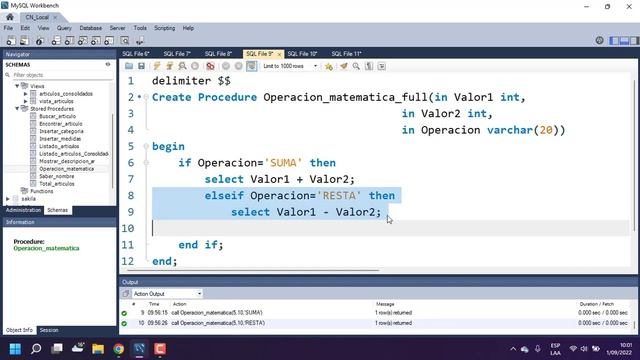Click the commit transaction icon

point(226,66)
